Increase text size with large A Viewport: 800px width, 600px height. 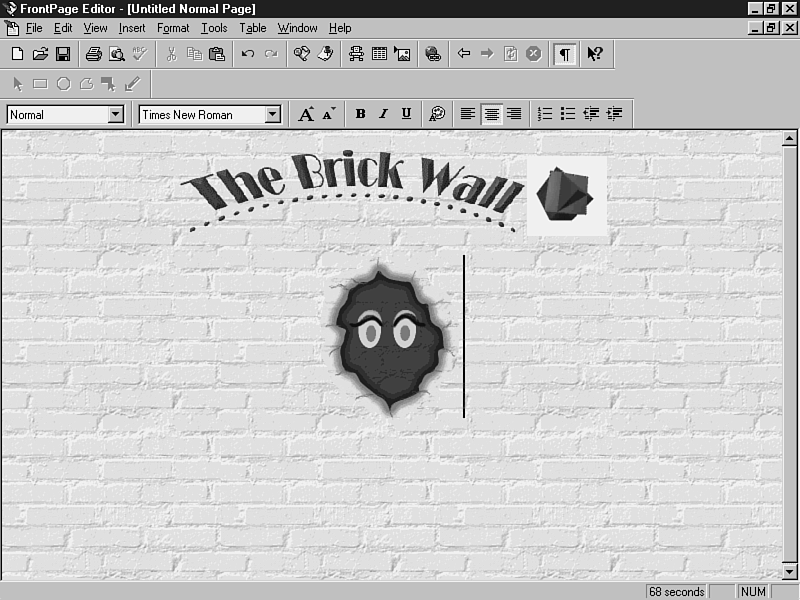(x=306, y=114)
